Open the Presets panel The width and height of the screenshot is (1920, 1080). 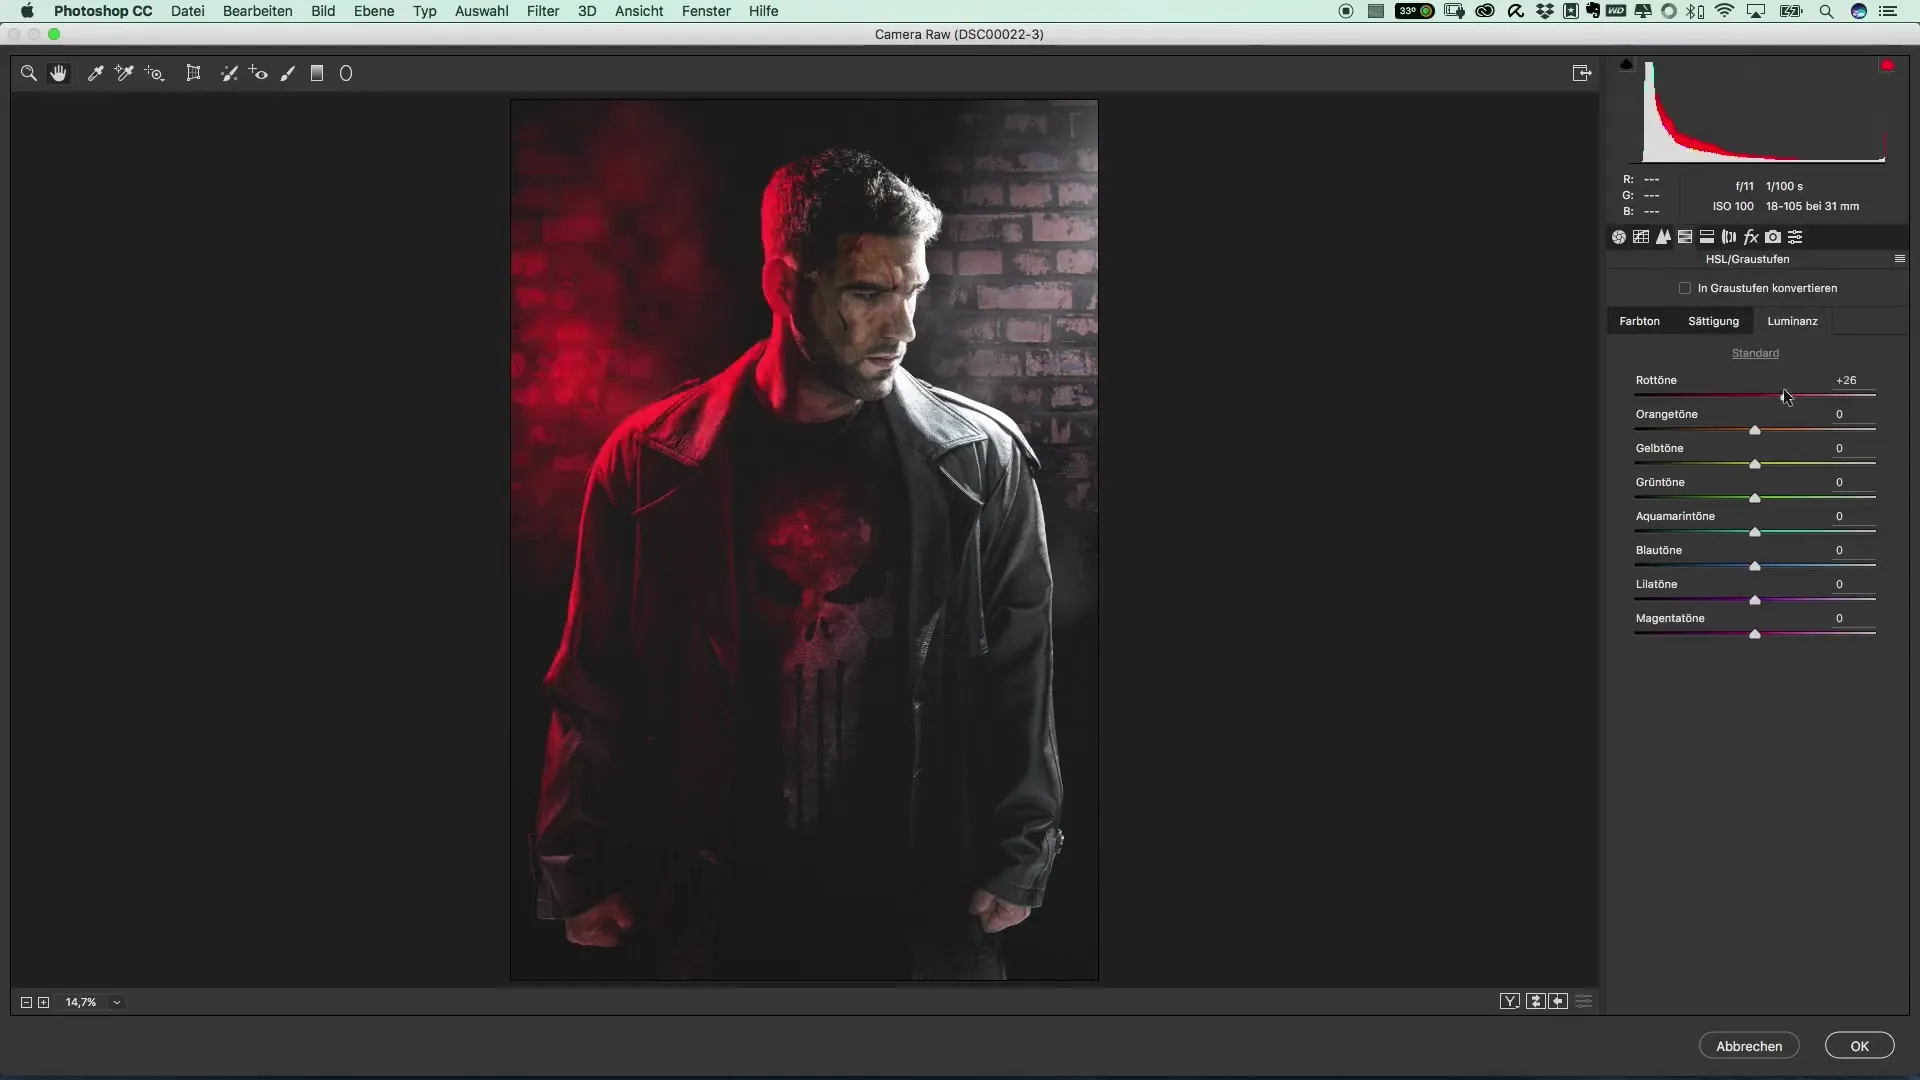(x=1795, y=237)
